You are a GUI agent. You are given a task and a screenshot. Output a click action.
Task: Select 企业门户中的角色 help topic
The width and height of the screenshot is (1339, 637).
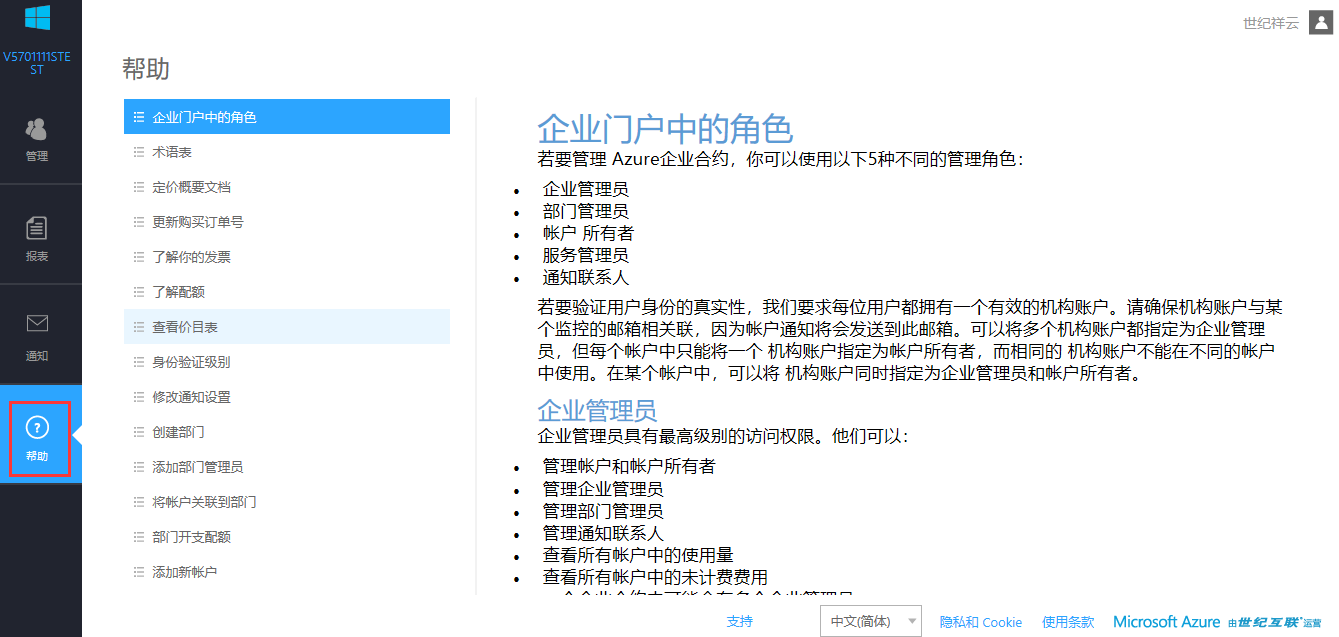click(204, 117)
